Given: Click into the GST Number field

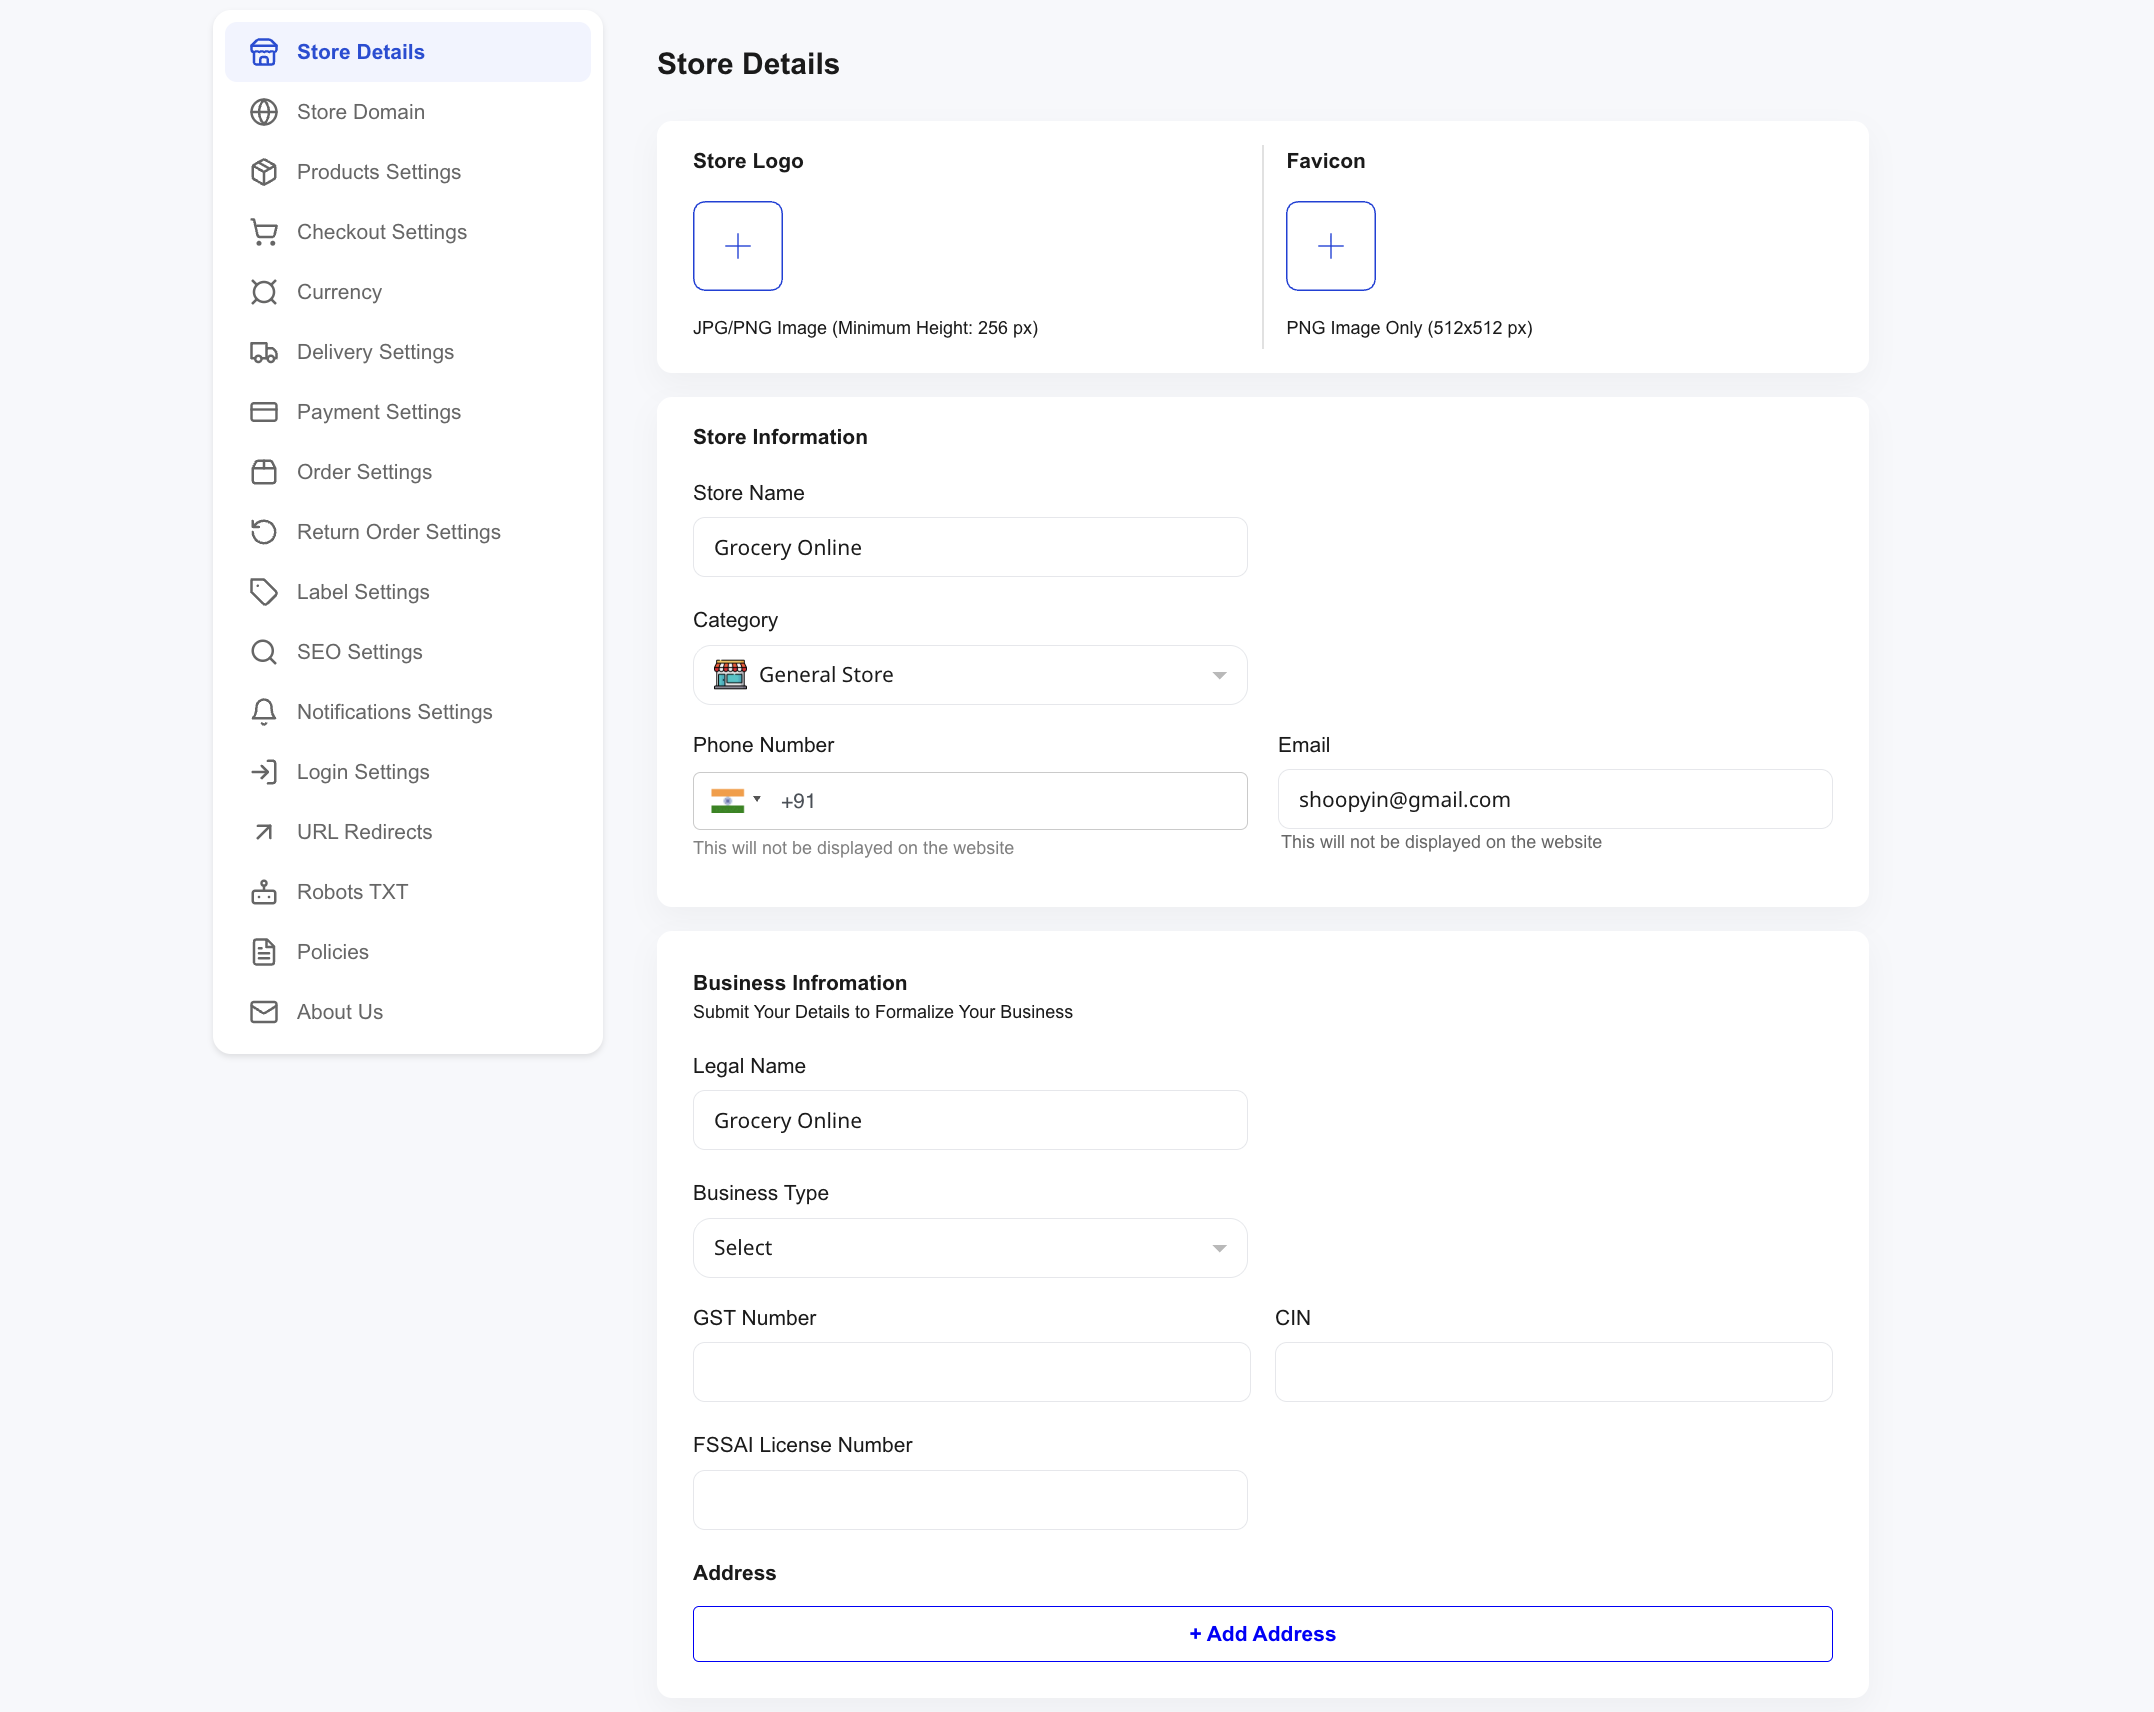Looking at the screenshot, I should point(971,1372).
